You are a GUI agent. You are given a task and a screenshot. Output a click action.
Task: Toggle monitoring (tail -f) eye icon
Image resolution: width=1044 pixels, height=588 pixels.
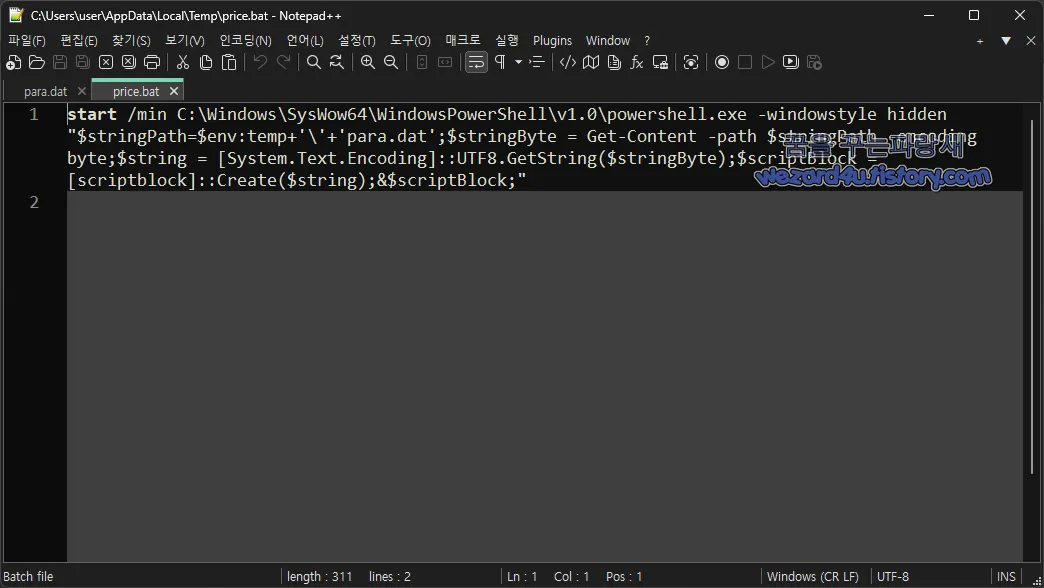[x=691, y=63]
